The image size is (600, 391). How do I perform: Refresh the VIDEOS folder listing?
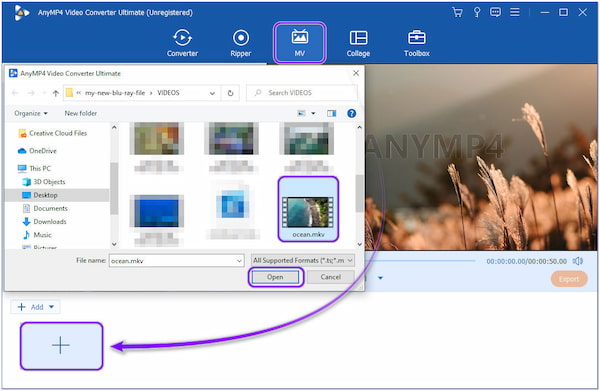[x=230, y=93]
